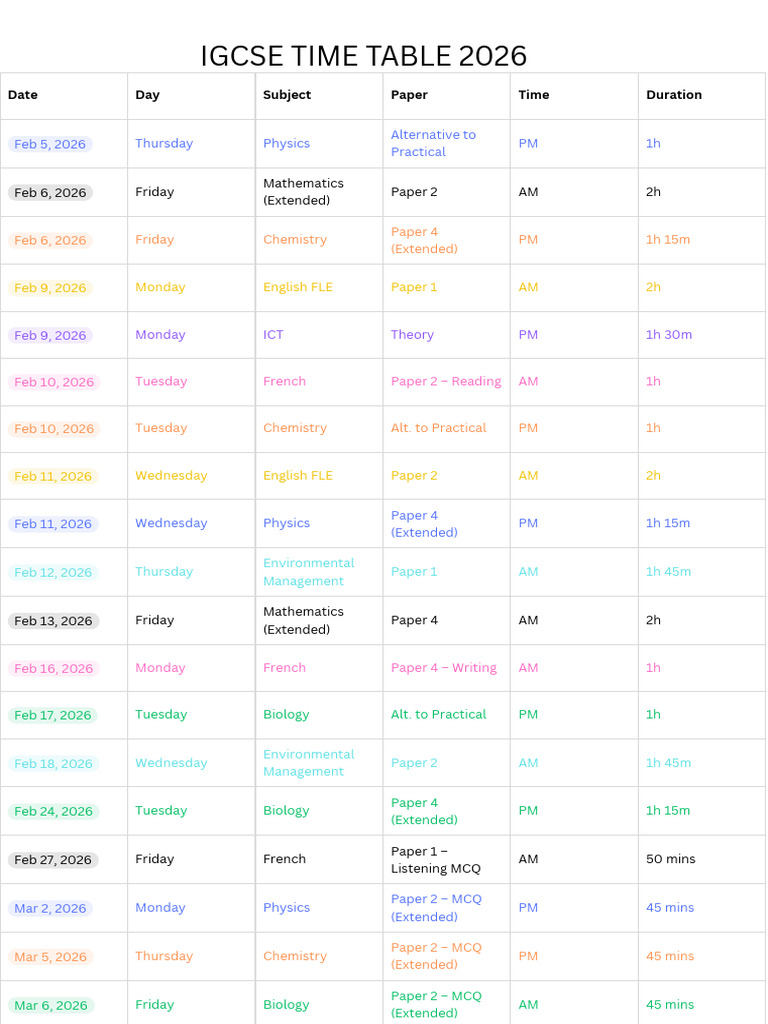The width and height of the screenshot is (768, 1024).
Task: Select the "ICT" subject cell
Action: (x=273, y=335)
